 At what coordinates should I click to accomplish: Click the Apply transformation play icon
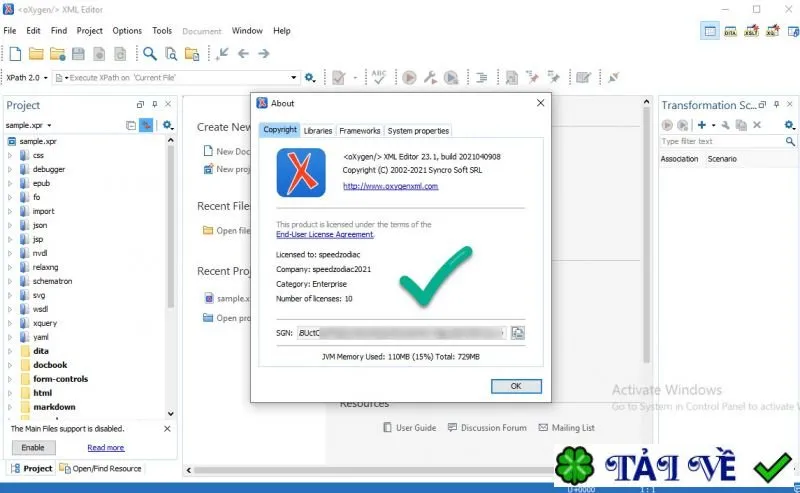click(409, 78)
